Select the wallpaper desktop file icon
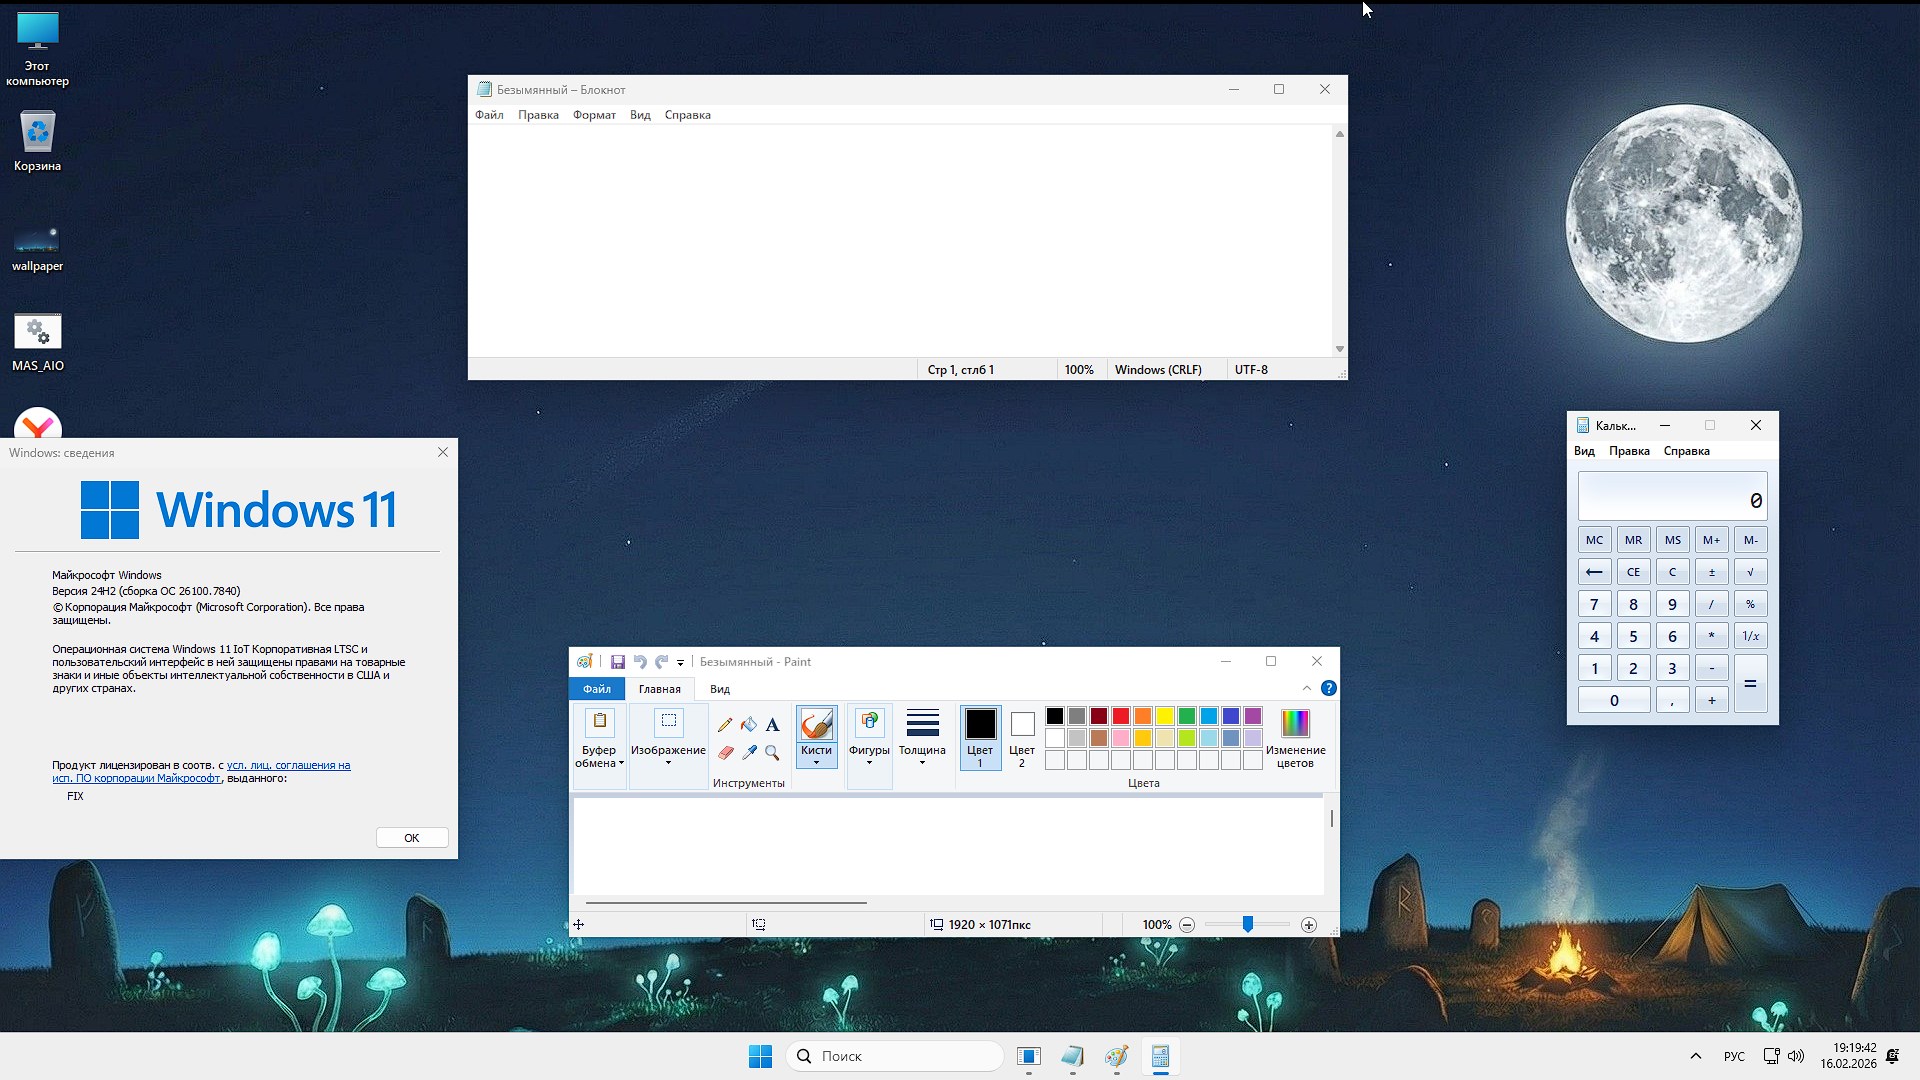This screenshot has height=1080, width=1920. click(x=38, y=247)
